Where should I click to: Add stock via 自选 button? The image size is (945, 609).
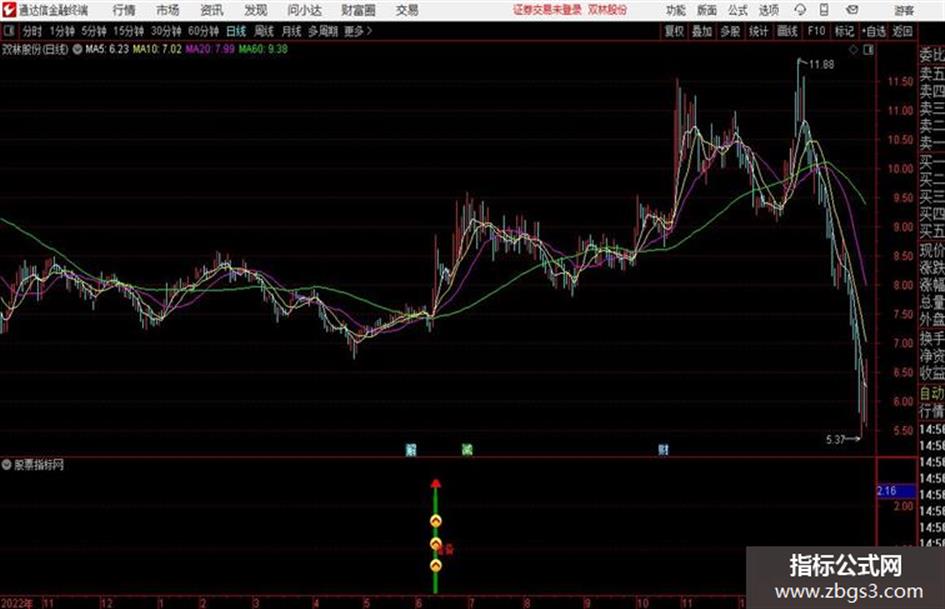click(874, 31)
